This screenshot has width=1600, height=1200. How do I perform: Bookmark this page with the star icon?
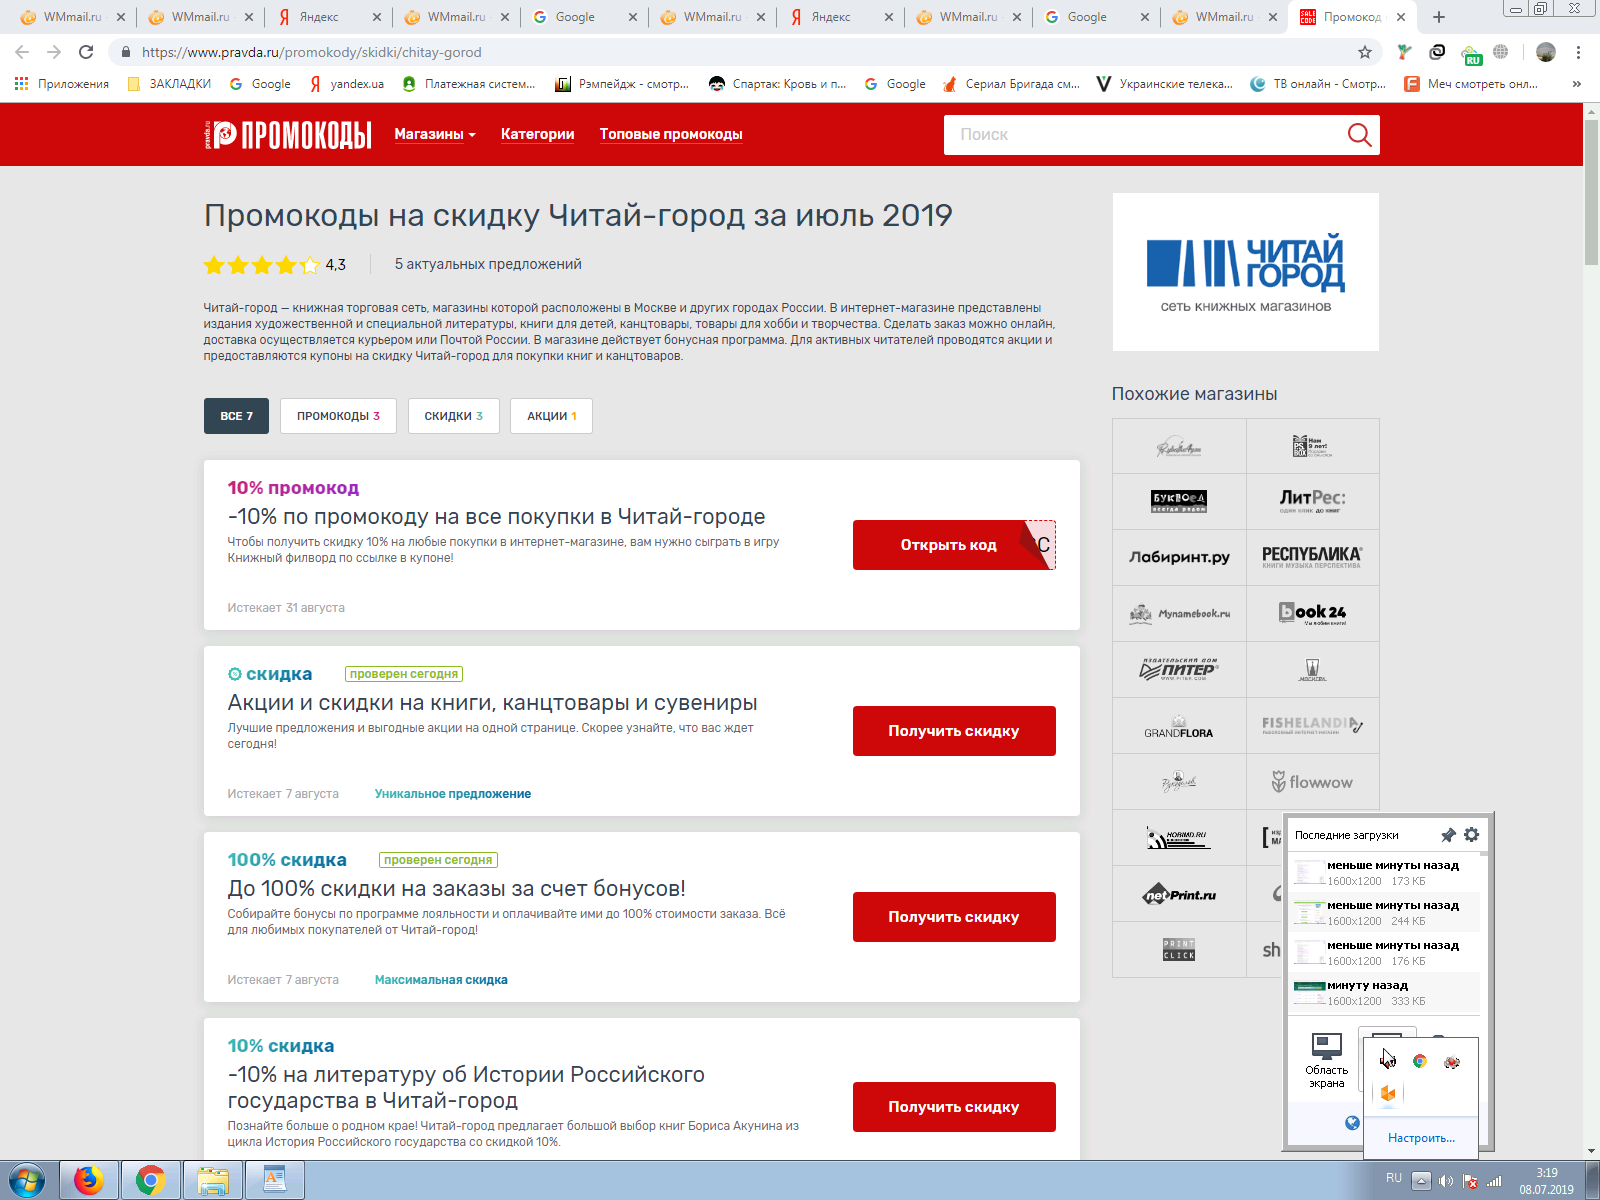(1365, 52)
